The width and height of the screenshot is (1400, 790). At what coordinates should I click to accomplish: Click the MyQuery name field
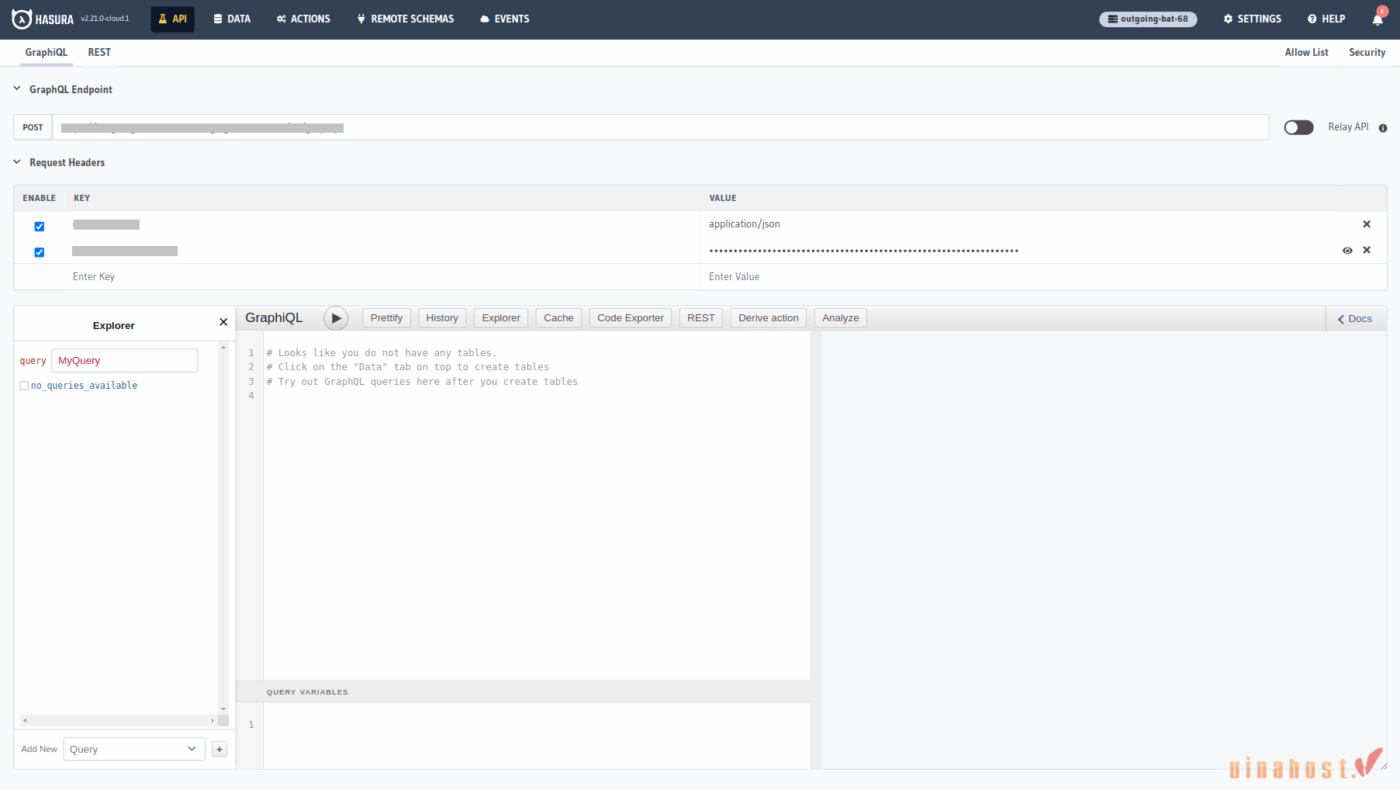tap(125, 360)
